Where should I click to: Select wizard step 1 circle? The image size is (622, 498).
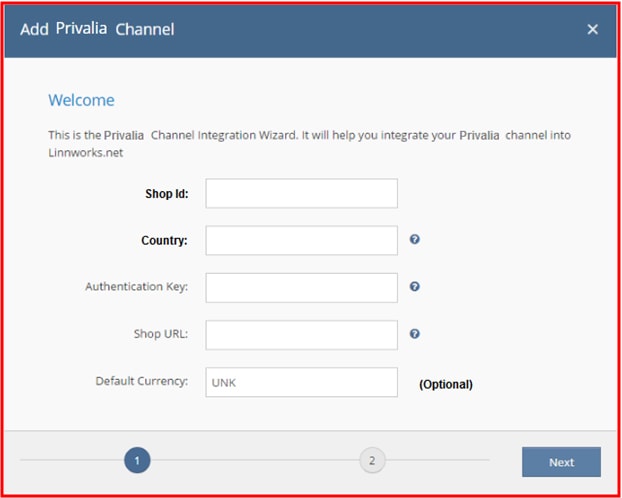coord(137,460)
